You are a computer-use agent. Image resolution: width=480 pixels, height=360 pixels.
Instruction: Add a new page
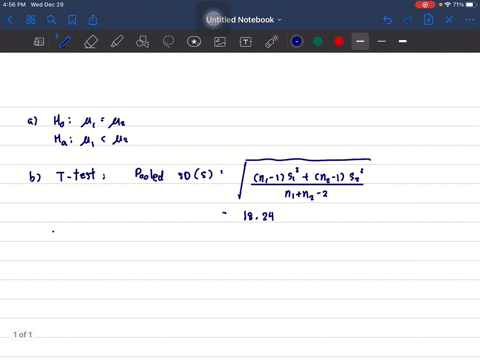click(428, 20)
